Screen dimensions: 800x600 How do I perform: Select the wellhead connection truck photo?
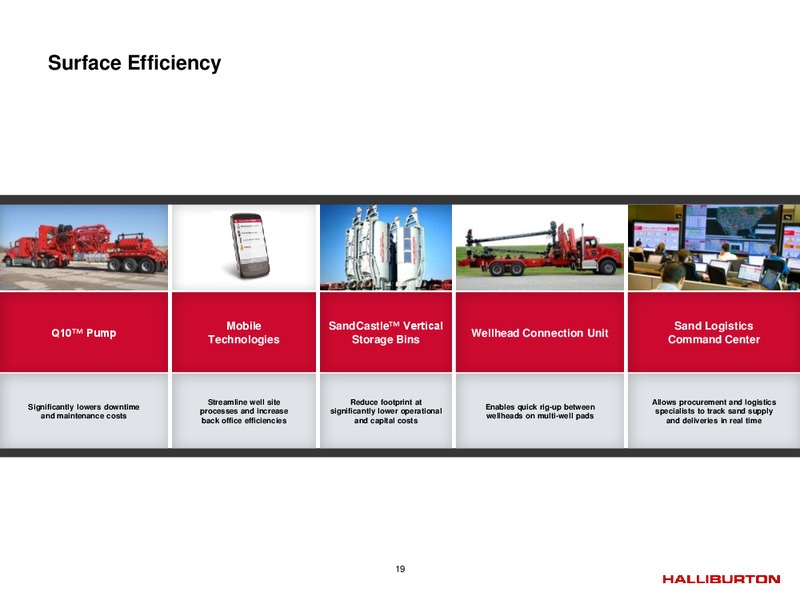pos(540,247)
